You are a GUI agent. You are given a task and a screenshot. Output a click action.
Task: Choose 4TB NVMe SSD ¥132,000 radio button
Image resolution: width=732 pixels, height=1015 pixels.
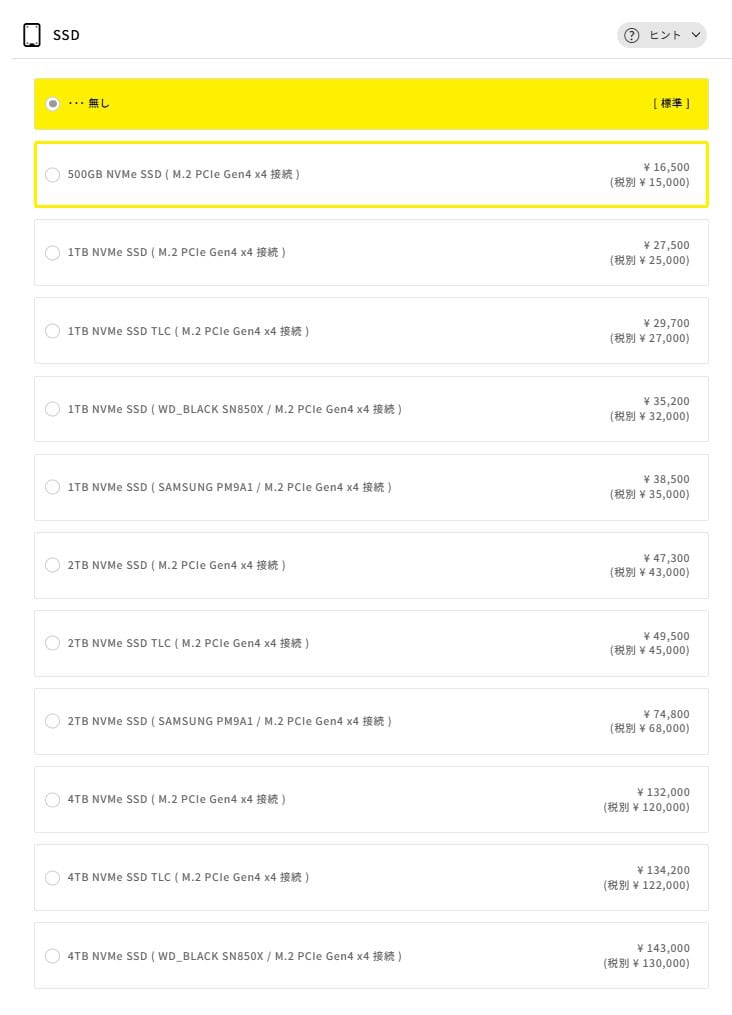pos(53,799)
